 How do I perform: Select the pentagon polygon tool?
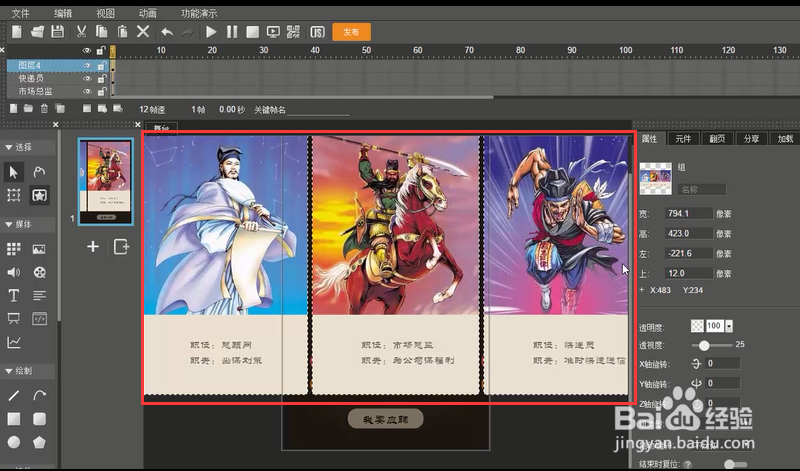click(x=39, y=442)
